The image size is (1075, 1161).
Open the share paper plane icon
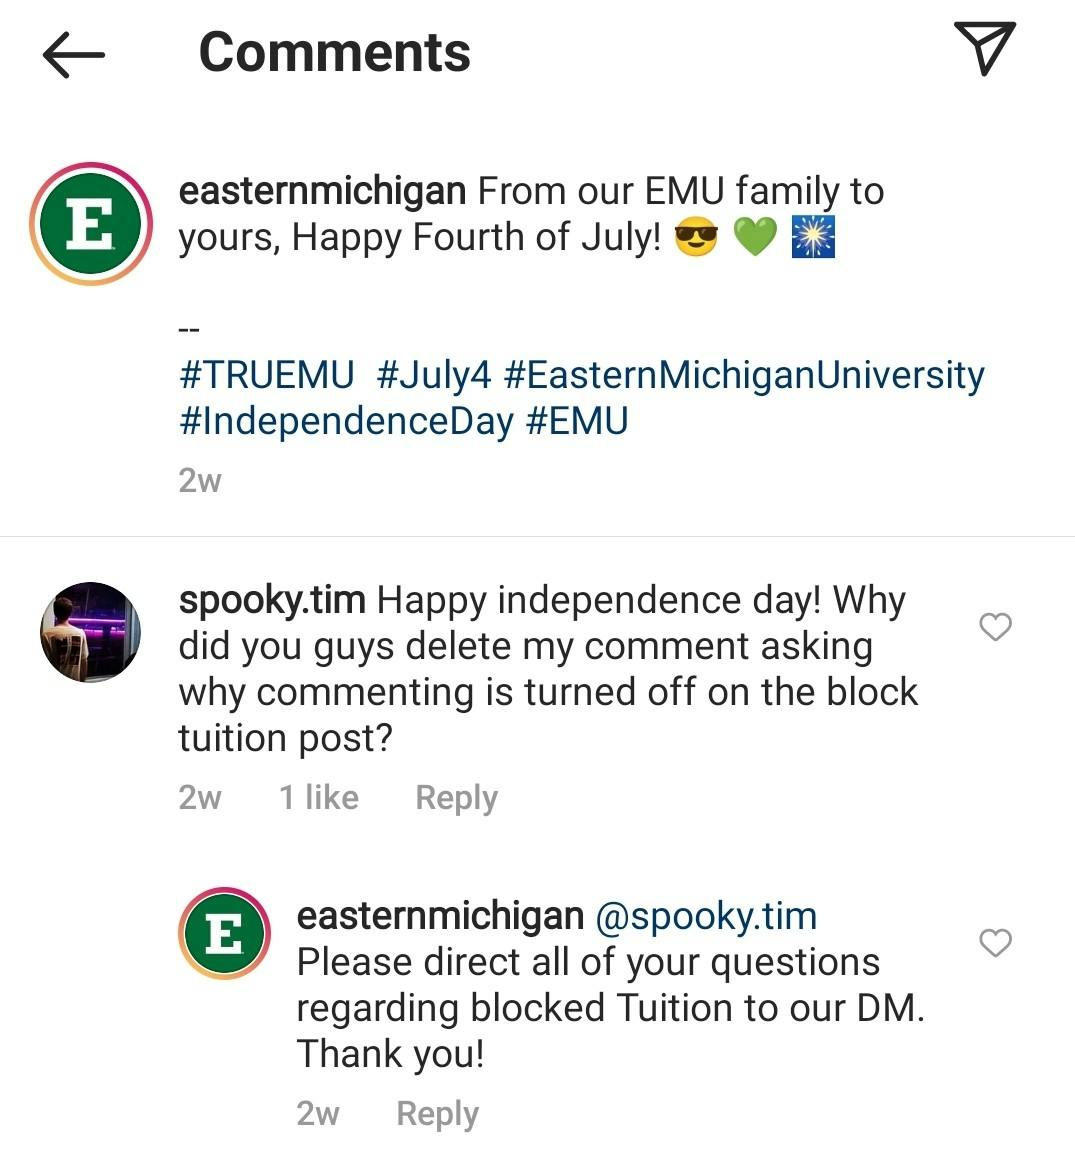(x=984, y=48)
